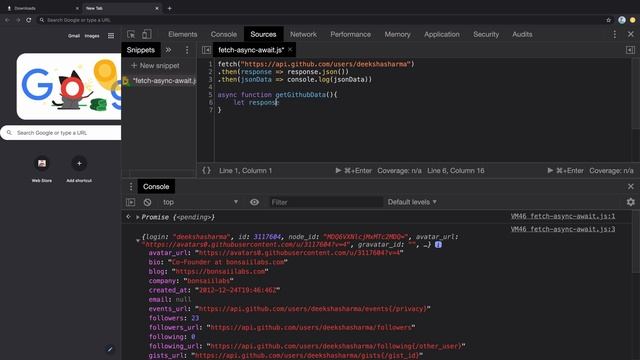Click the pretty print braces icon
This screenshot has height=360, width=640.
tap(207, 171)
